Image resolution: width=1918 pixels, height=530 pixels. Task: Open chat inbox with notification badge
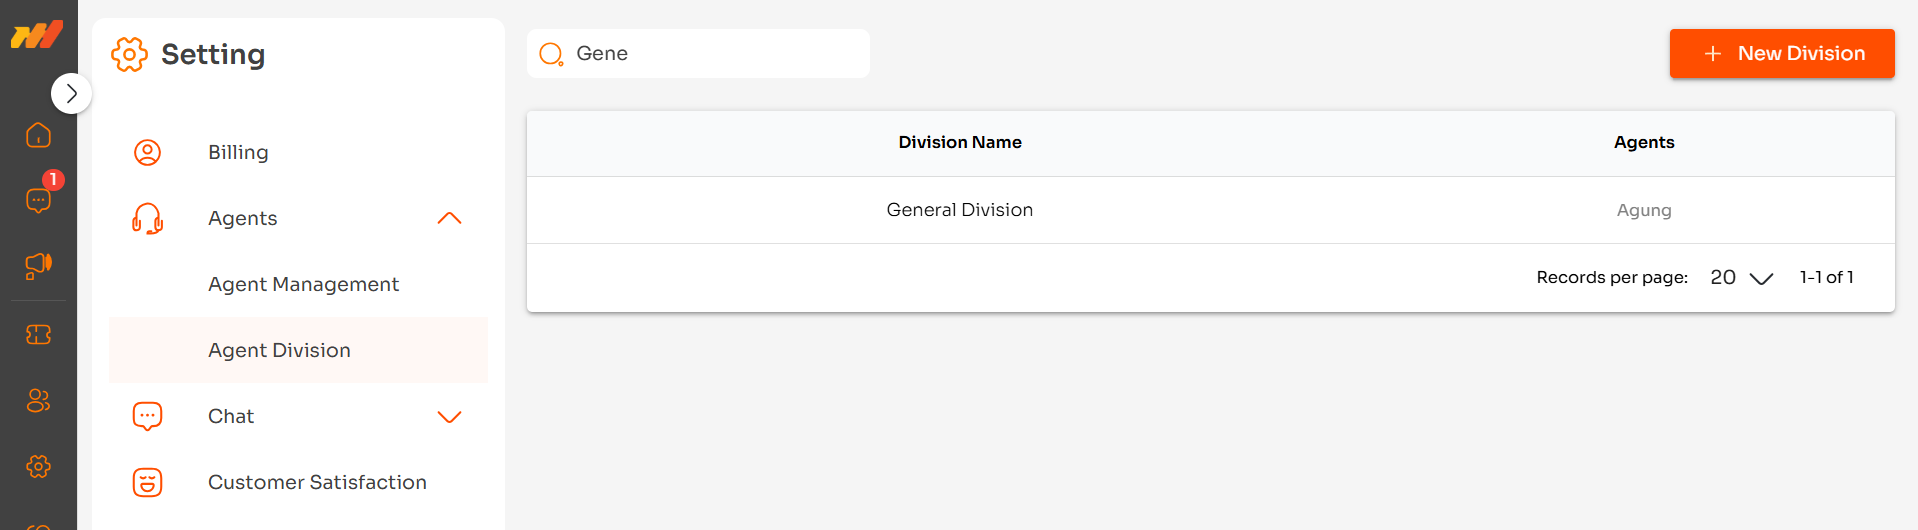[x=38, y=200]
